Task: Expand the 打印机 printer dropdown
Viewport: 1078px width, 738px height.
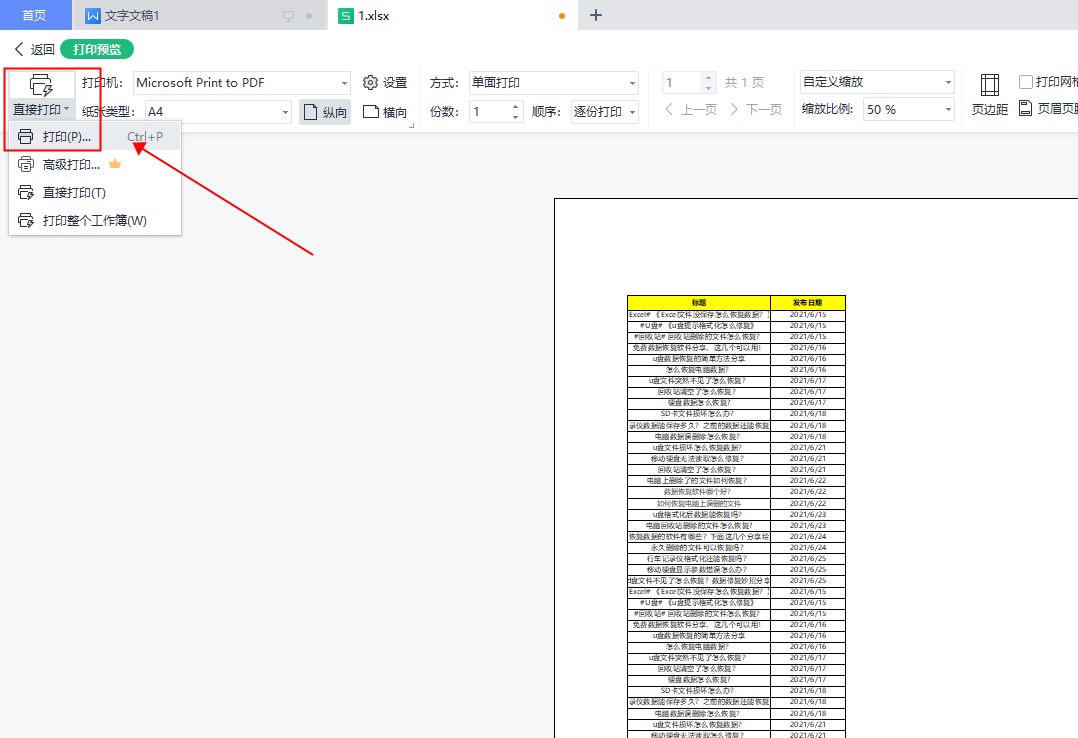Action: point(344,83)
